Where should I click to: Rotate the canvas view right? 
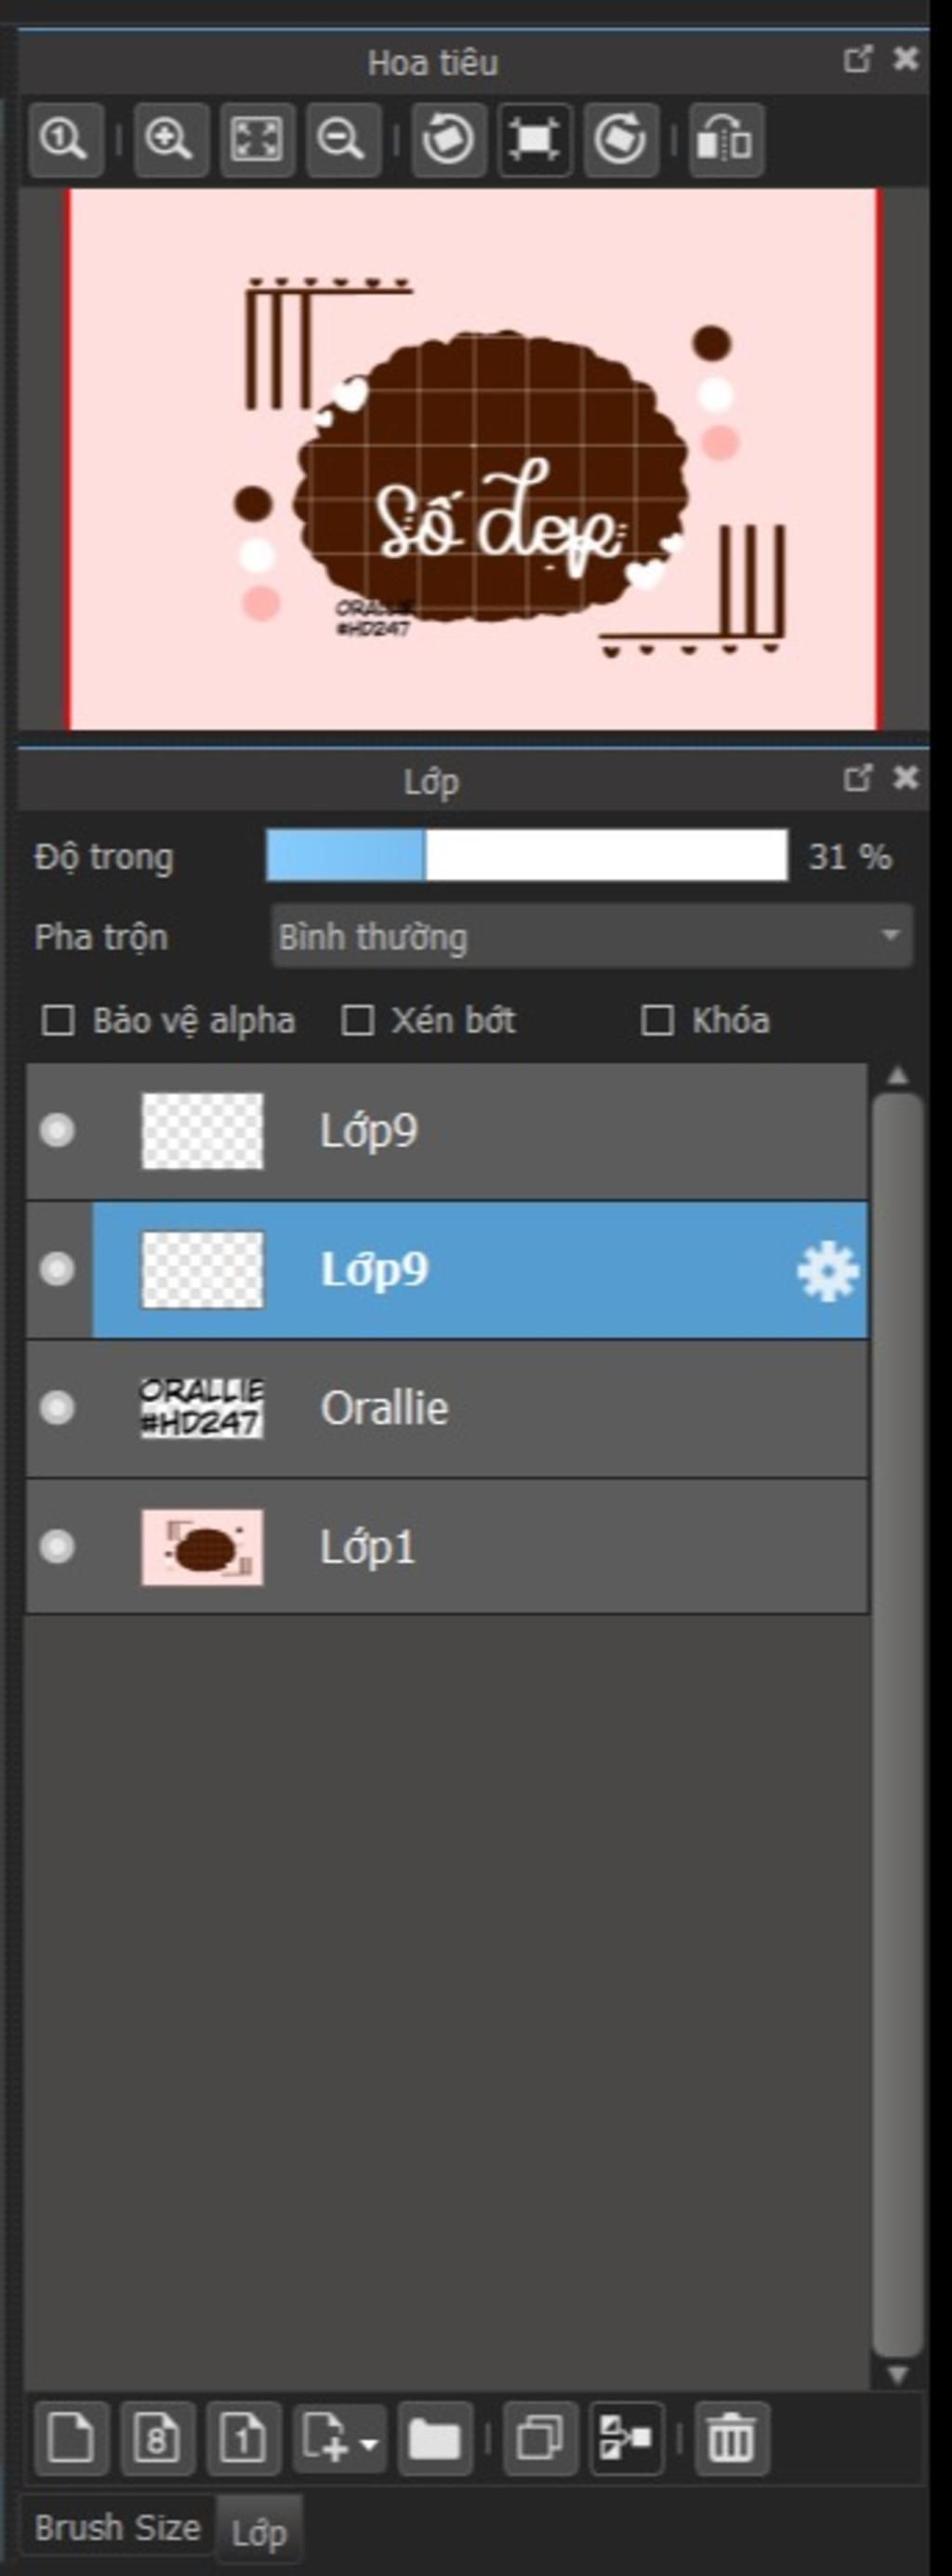click(x=620, y=139)
